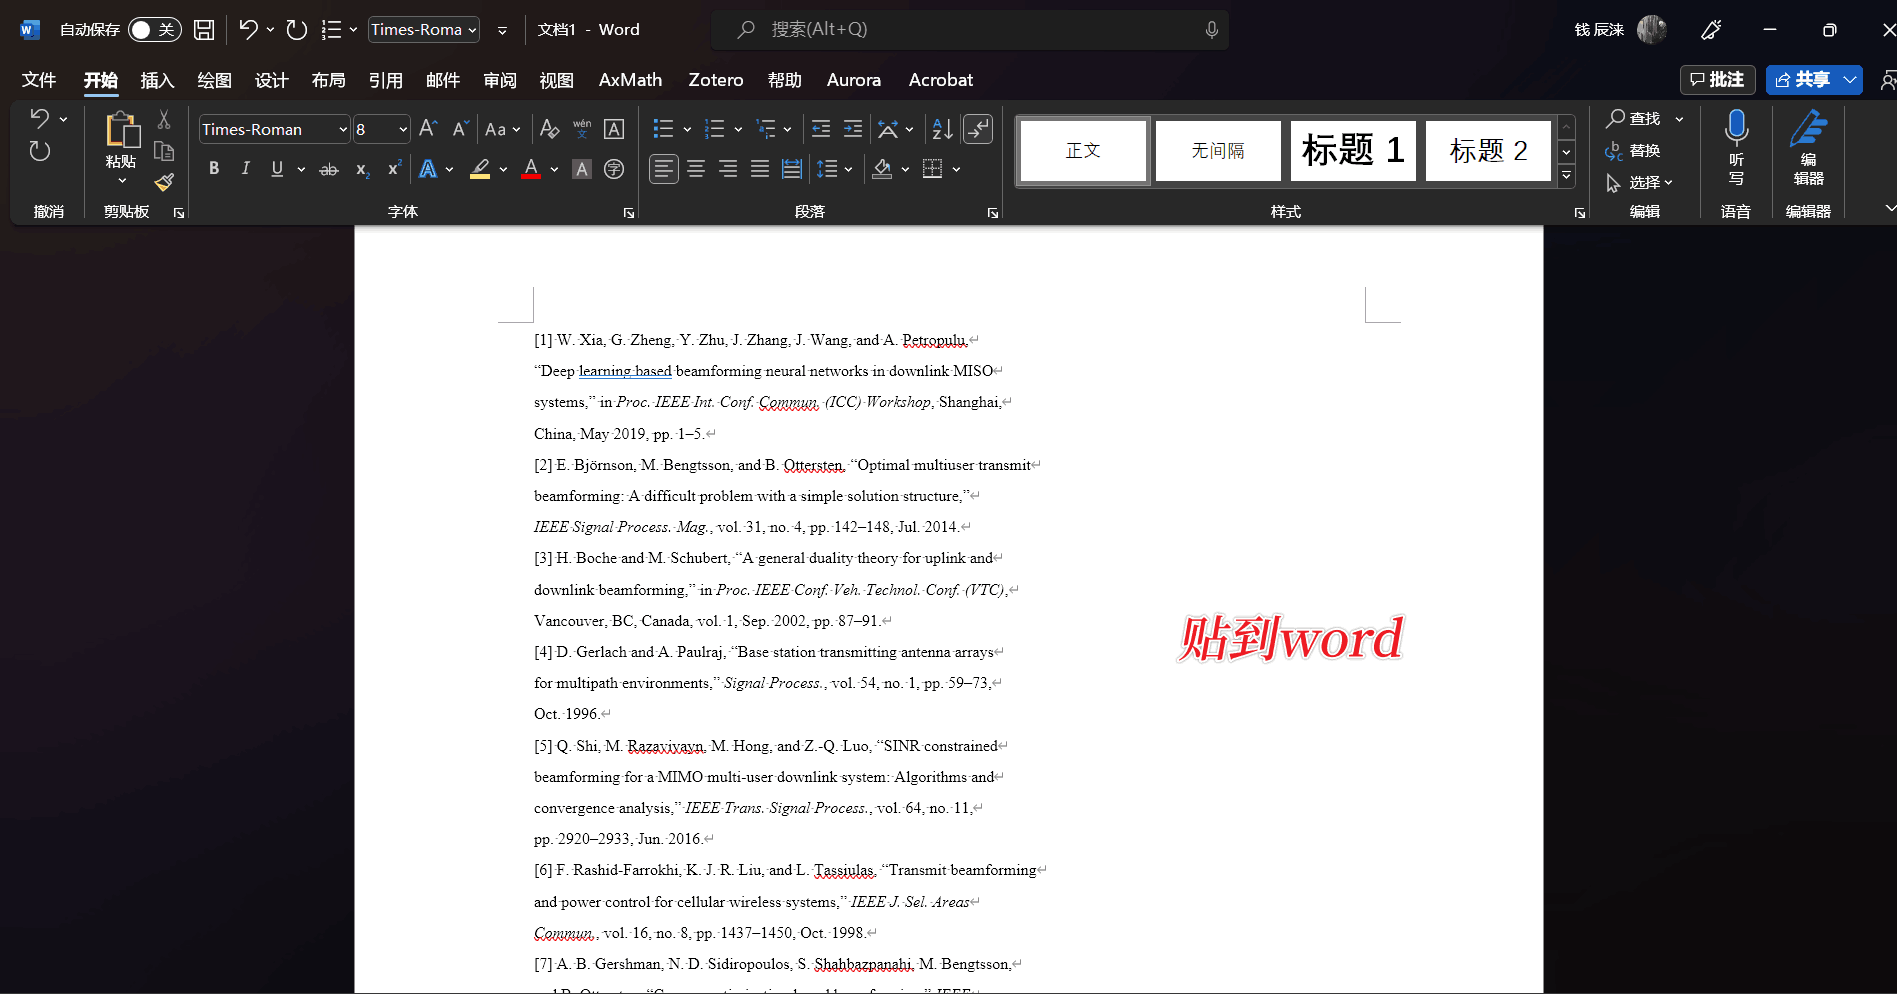This screenshot has width=1897, height=994.
Task: Open the Zotero ribbon tab
Action: (x=715, y=80)
